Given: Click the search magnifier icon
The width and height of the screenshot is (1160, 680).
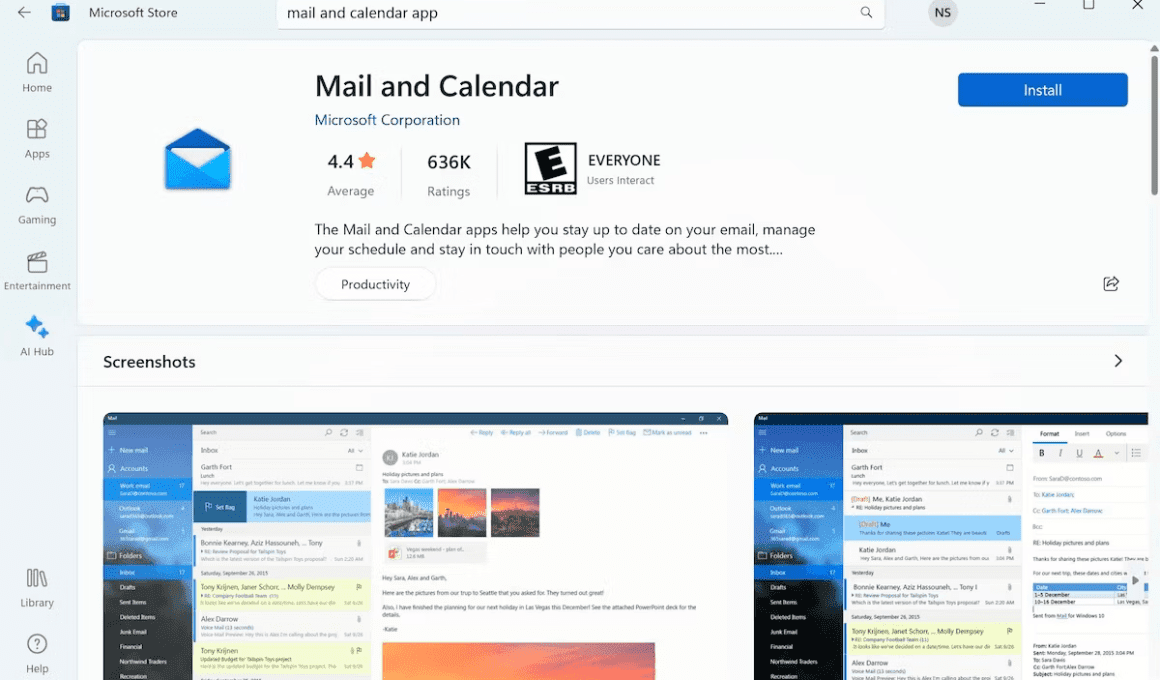Looking at the screenshot, I should tap(866, 13).
